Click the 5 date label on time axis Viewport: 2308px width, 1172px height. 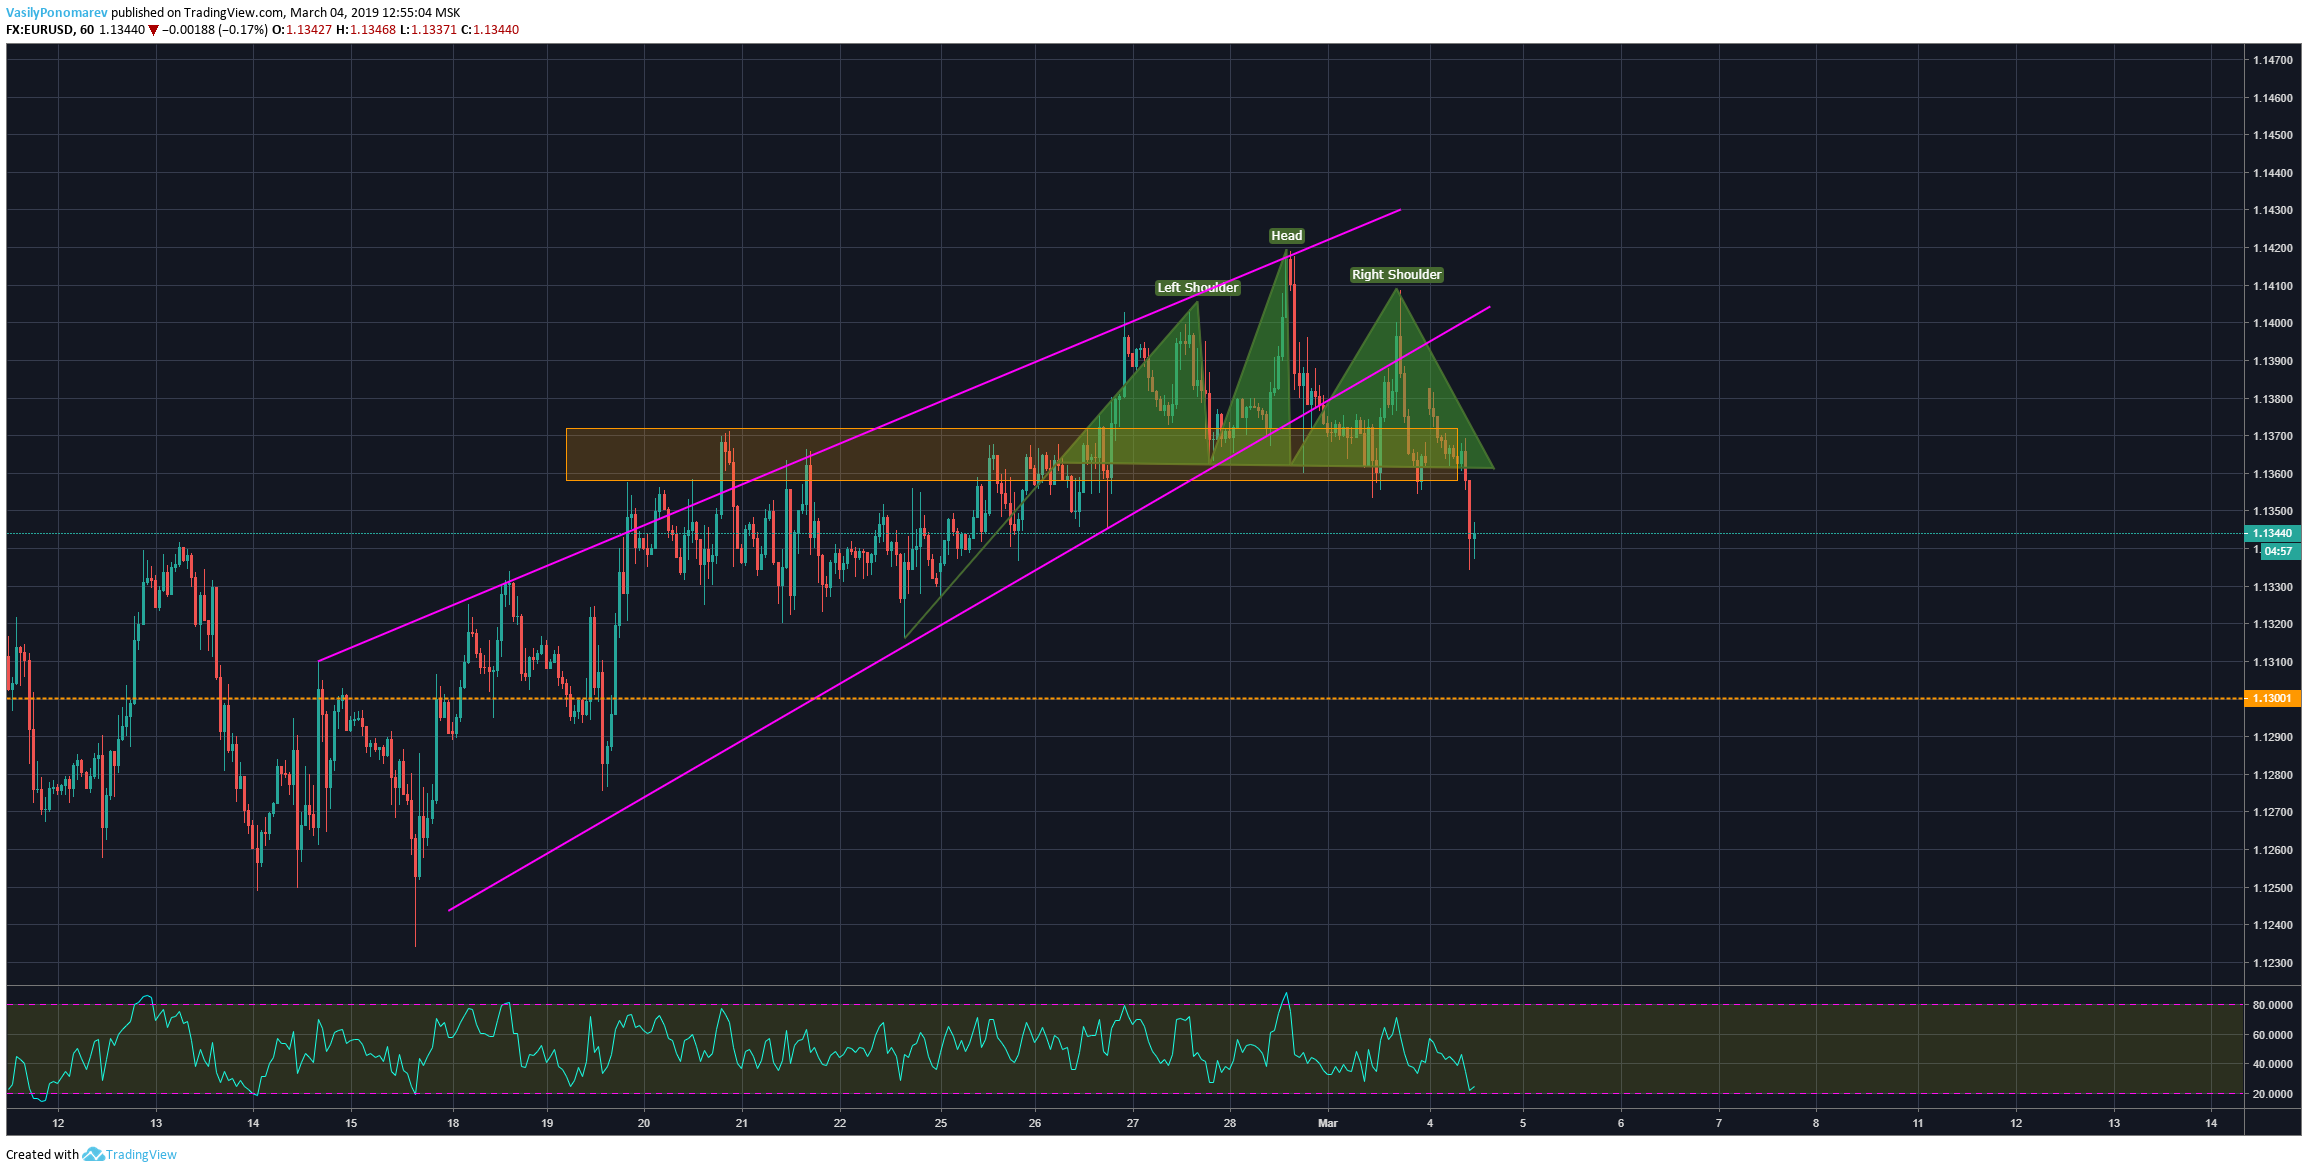click(x=1523, y=1123)
